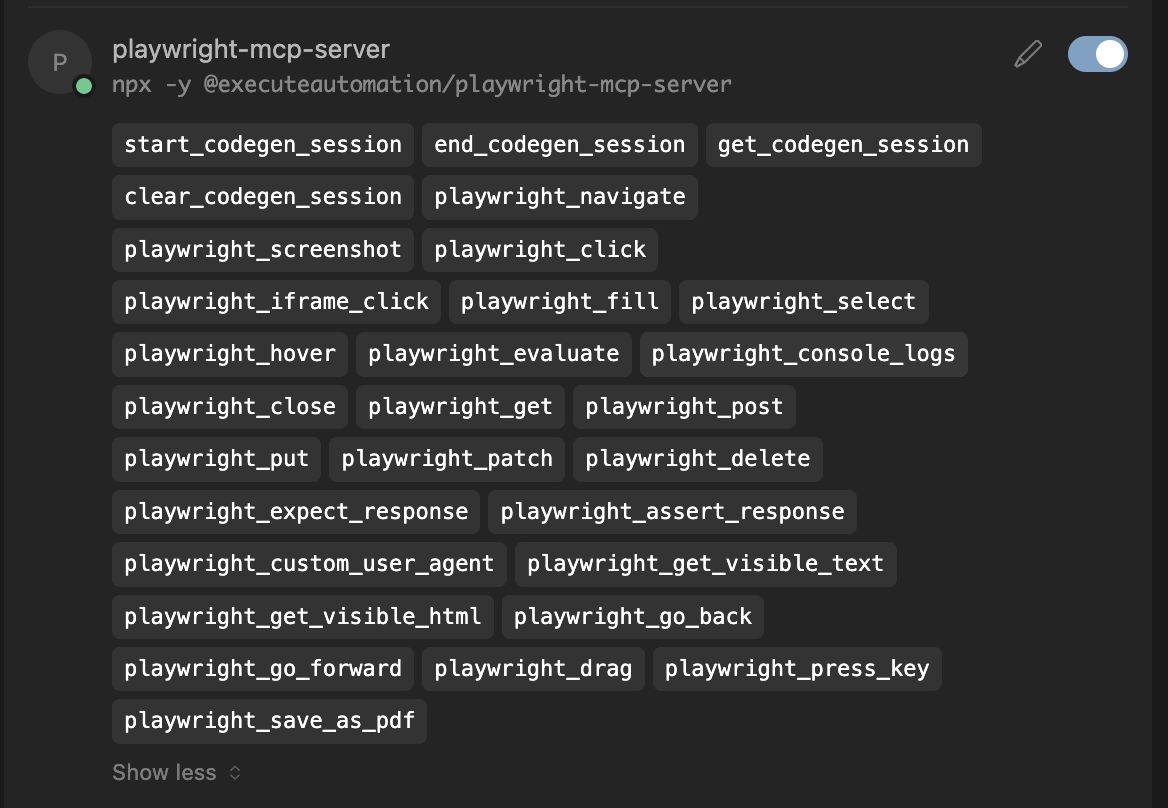
Task: Click the playwright_save_as_pdf tool
Action: pyautogui.click(x=268, y=720)
